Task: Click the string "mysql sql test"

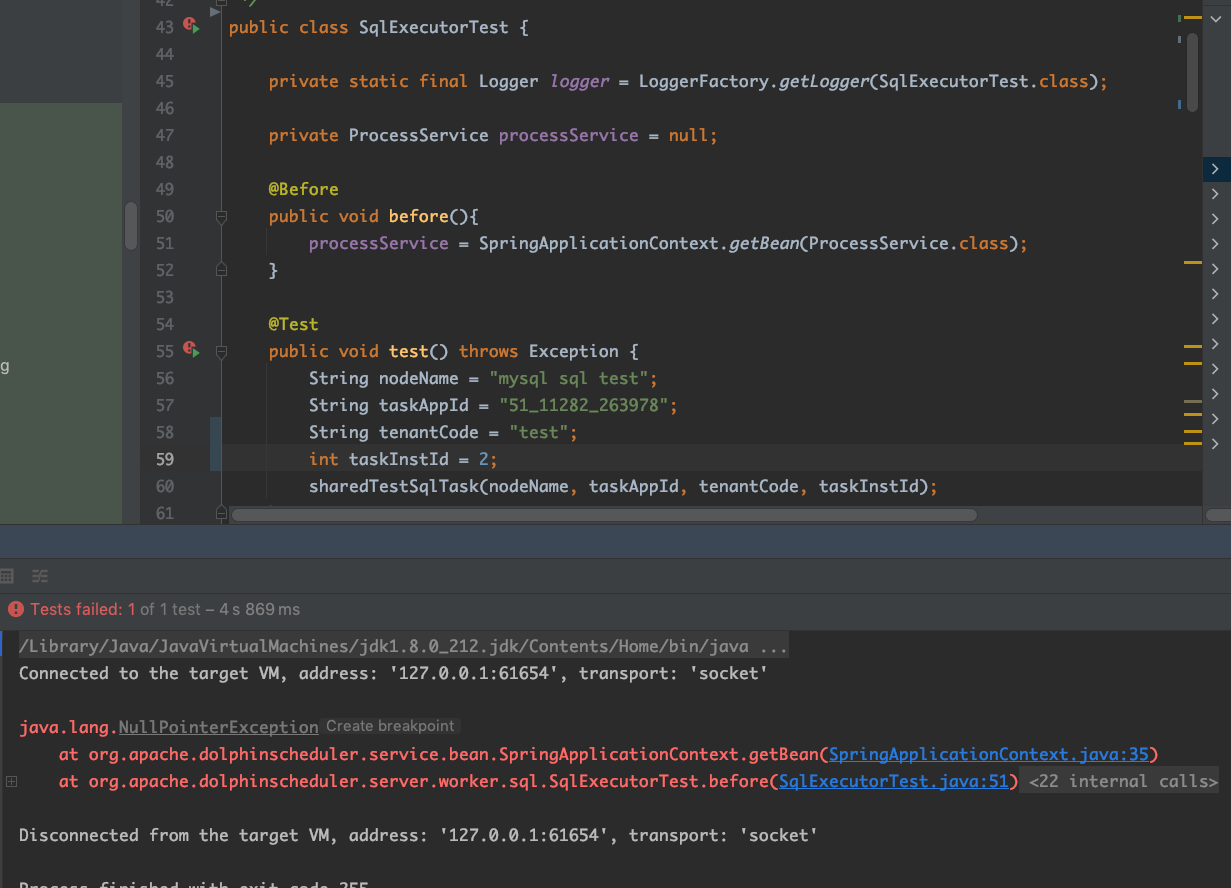Action: [x=568, y=378]
